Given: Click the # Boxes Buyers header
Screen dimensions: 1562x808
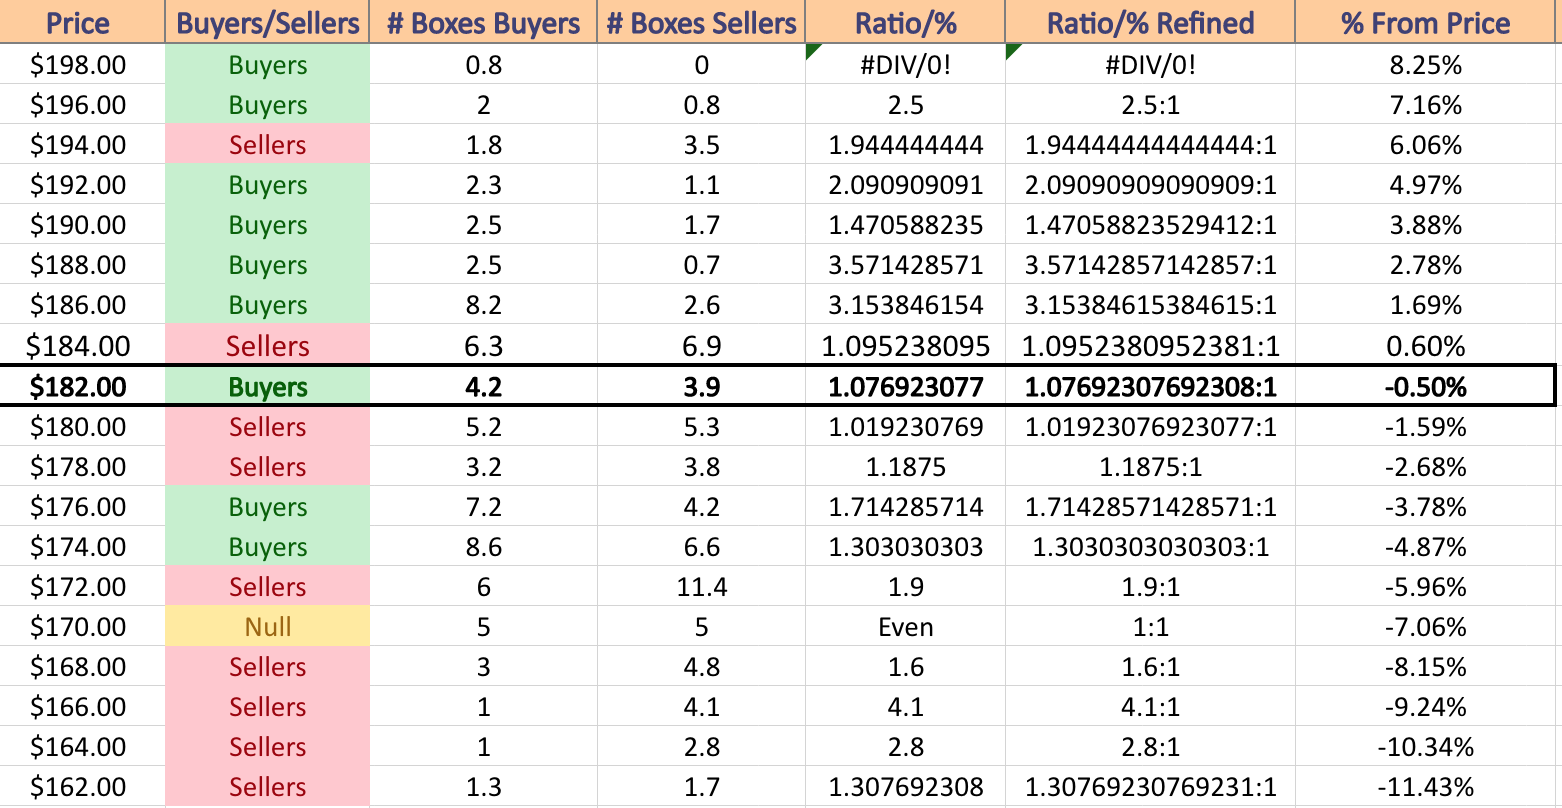Looking at the screenshot, I should coord(483,22).
